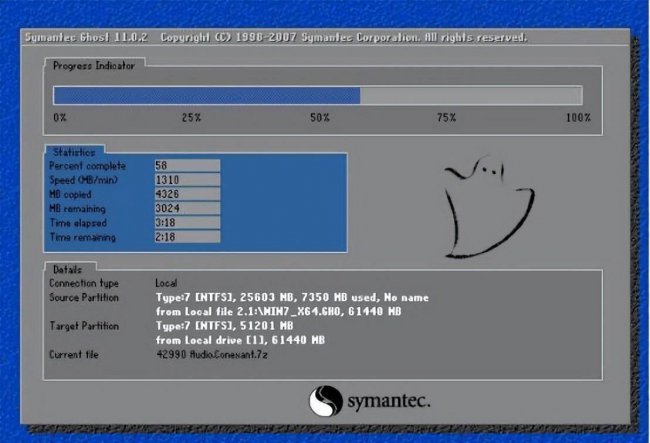Viewport: 650px width, 443px height.
Task: Click the Time elapsed value 3:18
Action: click(187, 223)
